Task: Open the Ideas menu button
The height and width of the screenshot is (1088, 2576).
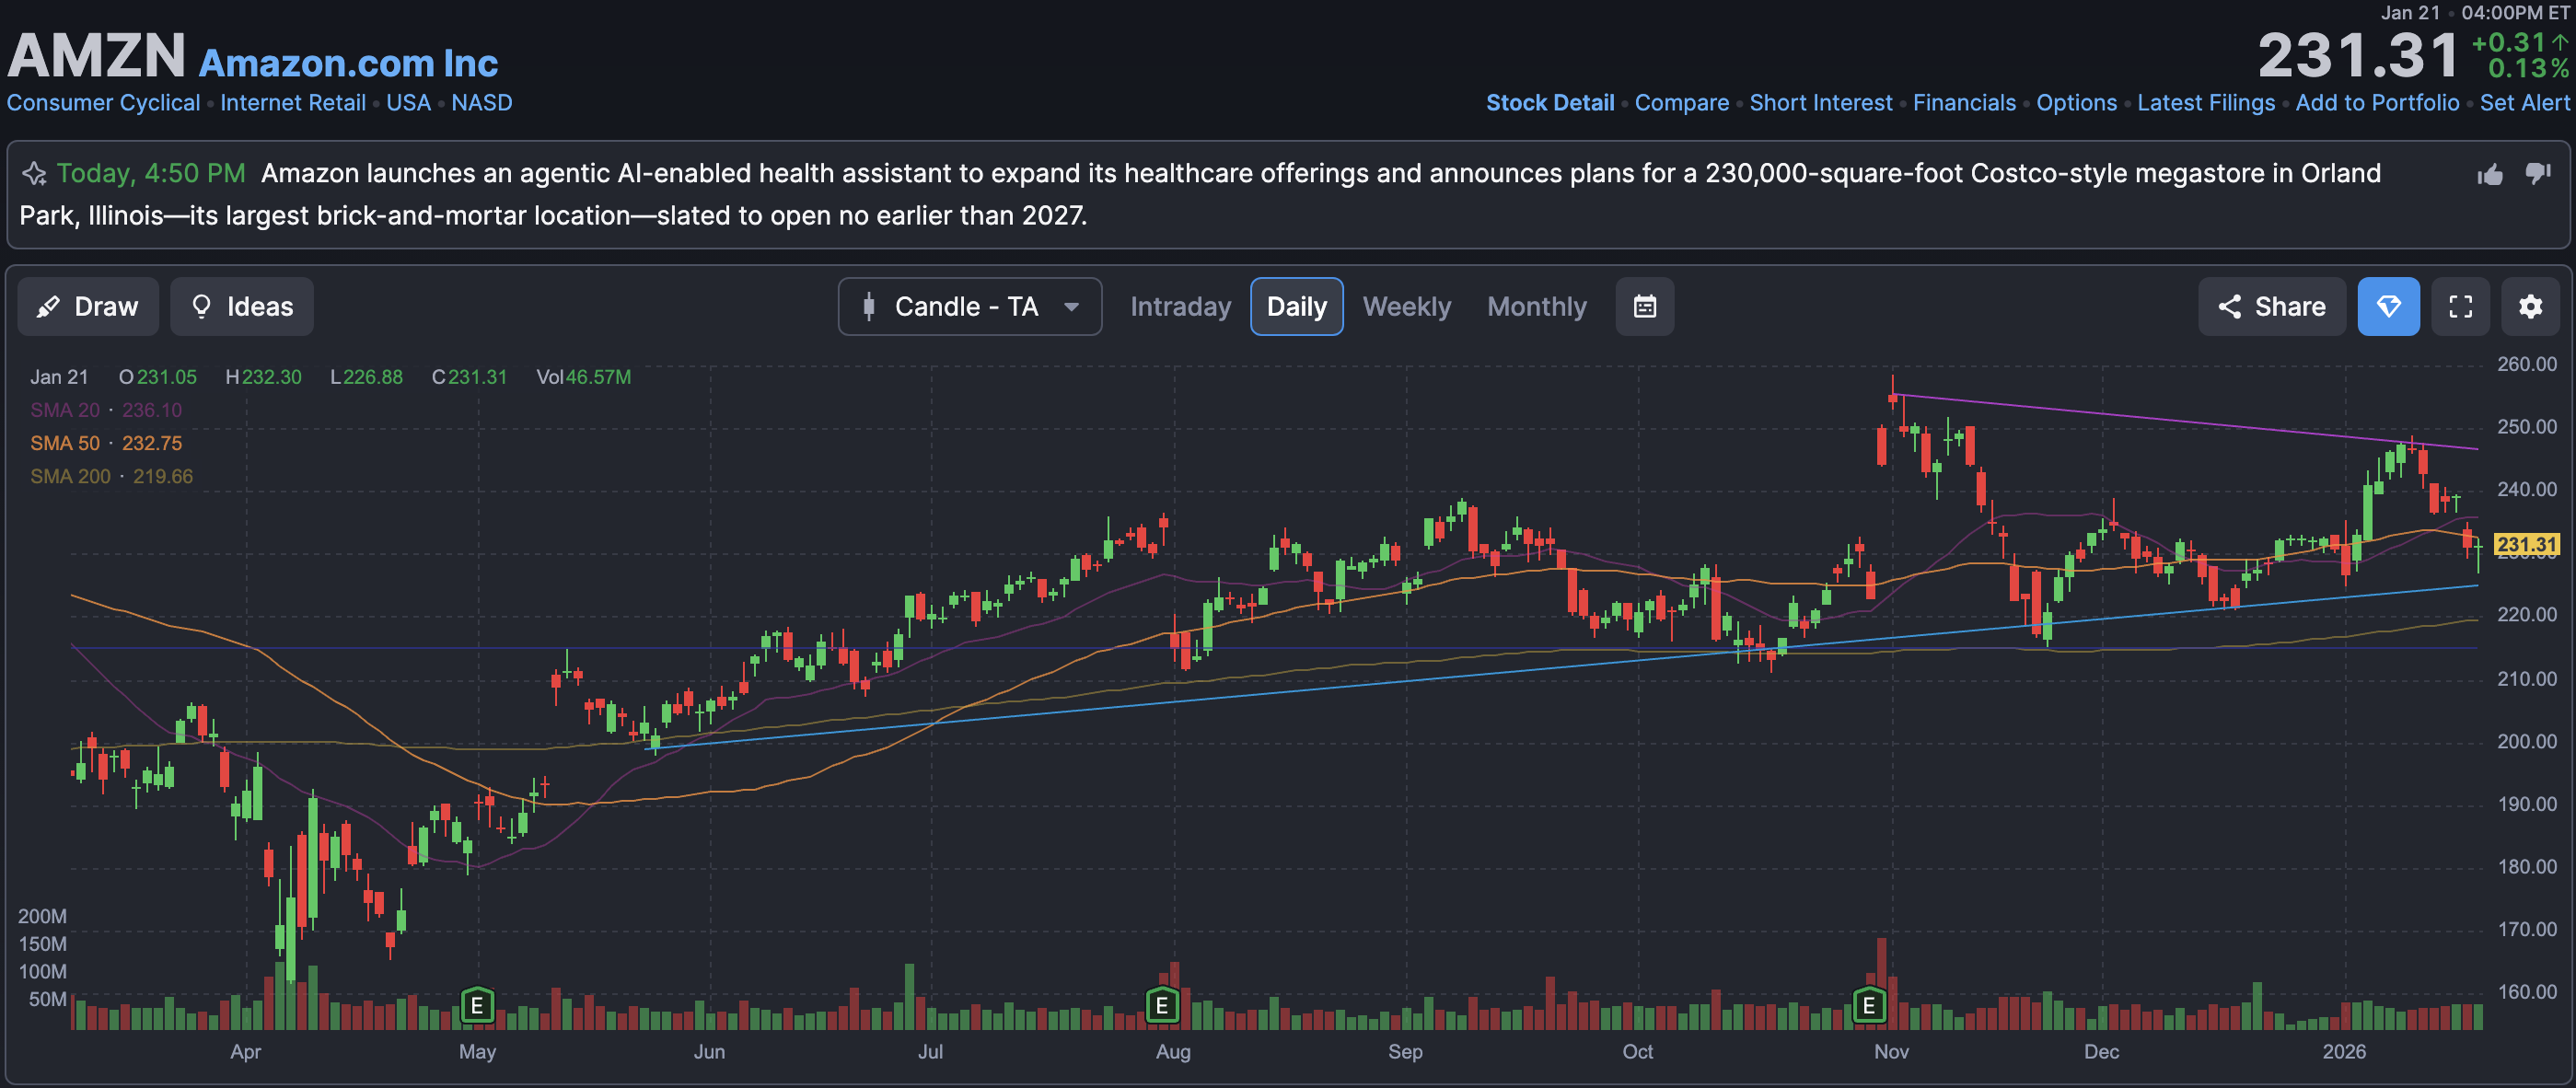Action: [x=242, y=306]
